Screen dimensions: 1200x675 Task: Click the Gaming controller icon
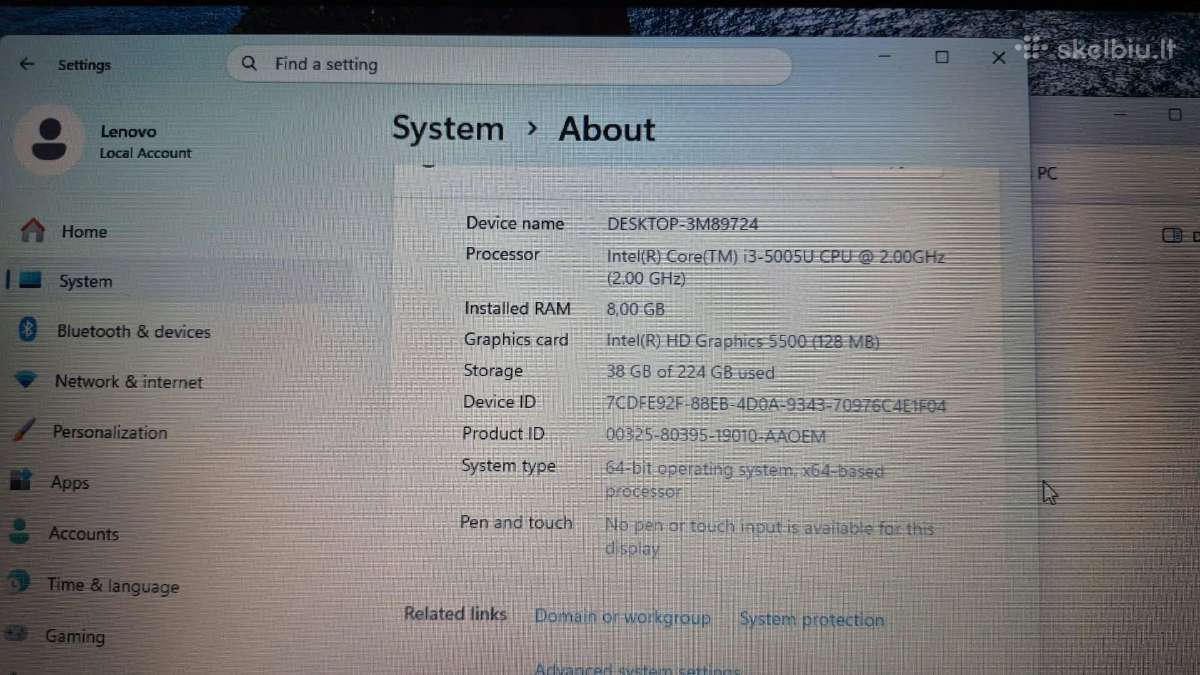(16, 634)
